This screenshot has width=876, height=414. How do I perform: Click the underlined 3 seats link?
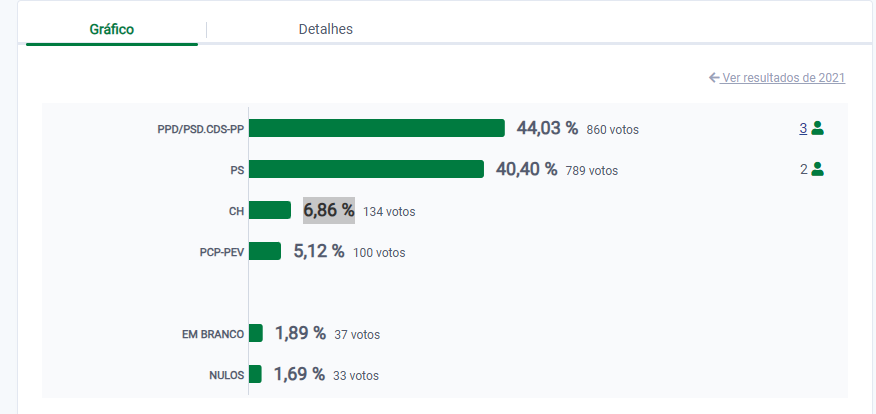803,128
